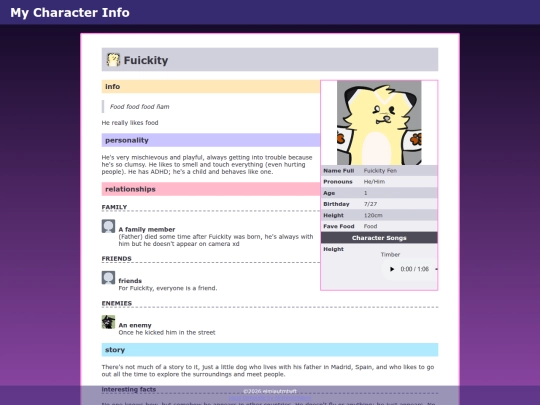The image size is (540, 405).
Task: Click the 0:00 / 1:06 audio time display
Action: (415, 269)
